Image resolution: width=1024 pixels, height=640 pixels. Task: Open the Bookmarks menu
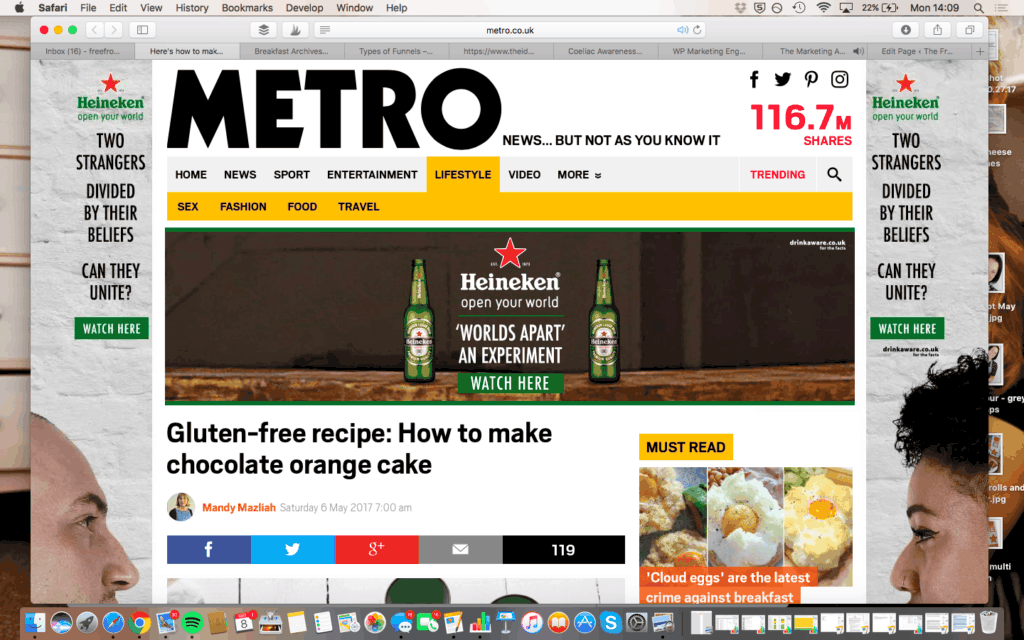point(247,8)
